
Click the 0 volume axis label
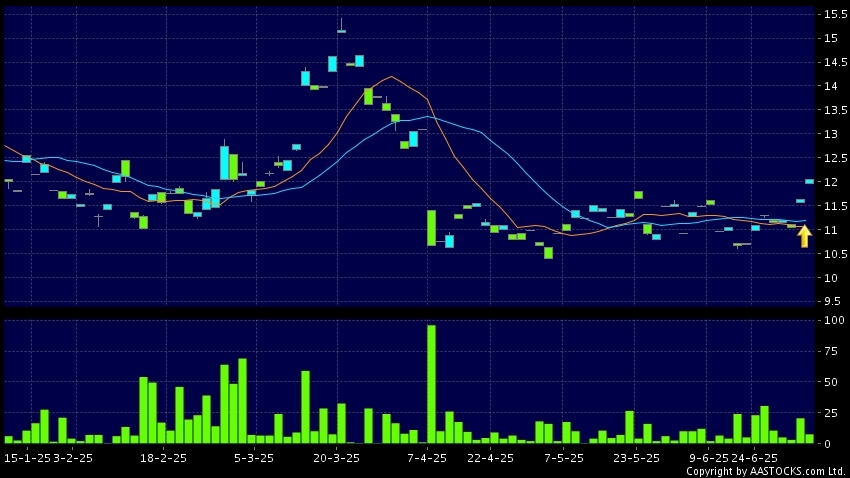point(827,444)
